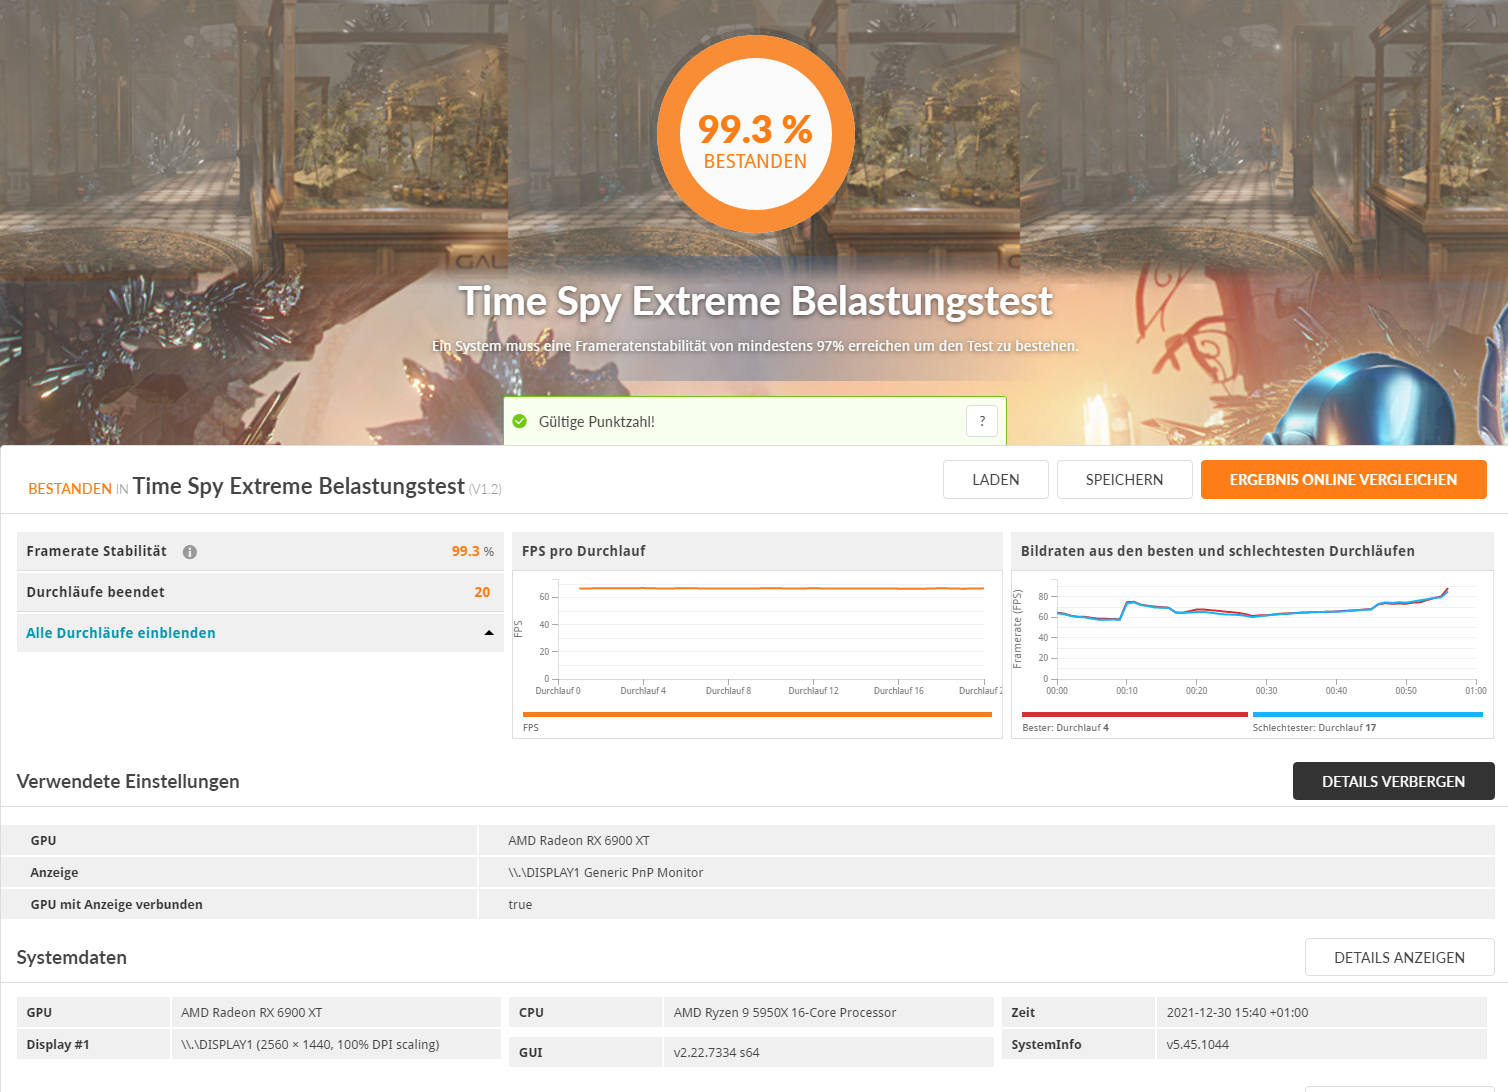Click the Systemdaten GPU value AMD Radeon
Screen dimensions: 1508x1092
252,1013
